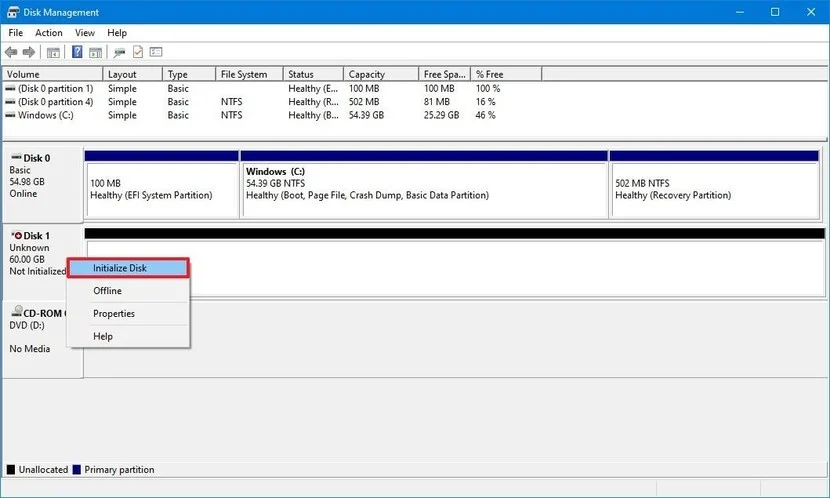The height and width of the screenshot is (498, 830).
Task: Sort by the File System column header
Action: 249,74
